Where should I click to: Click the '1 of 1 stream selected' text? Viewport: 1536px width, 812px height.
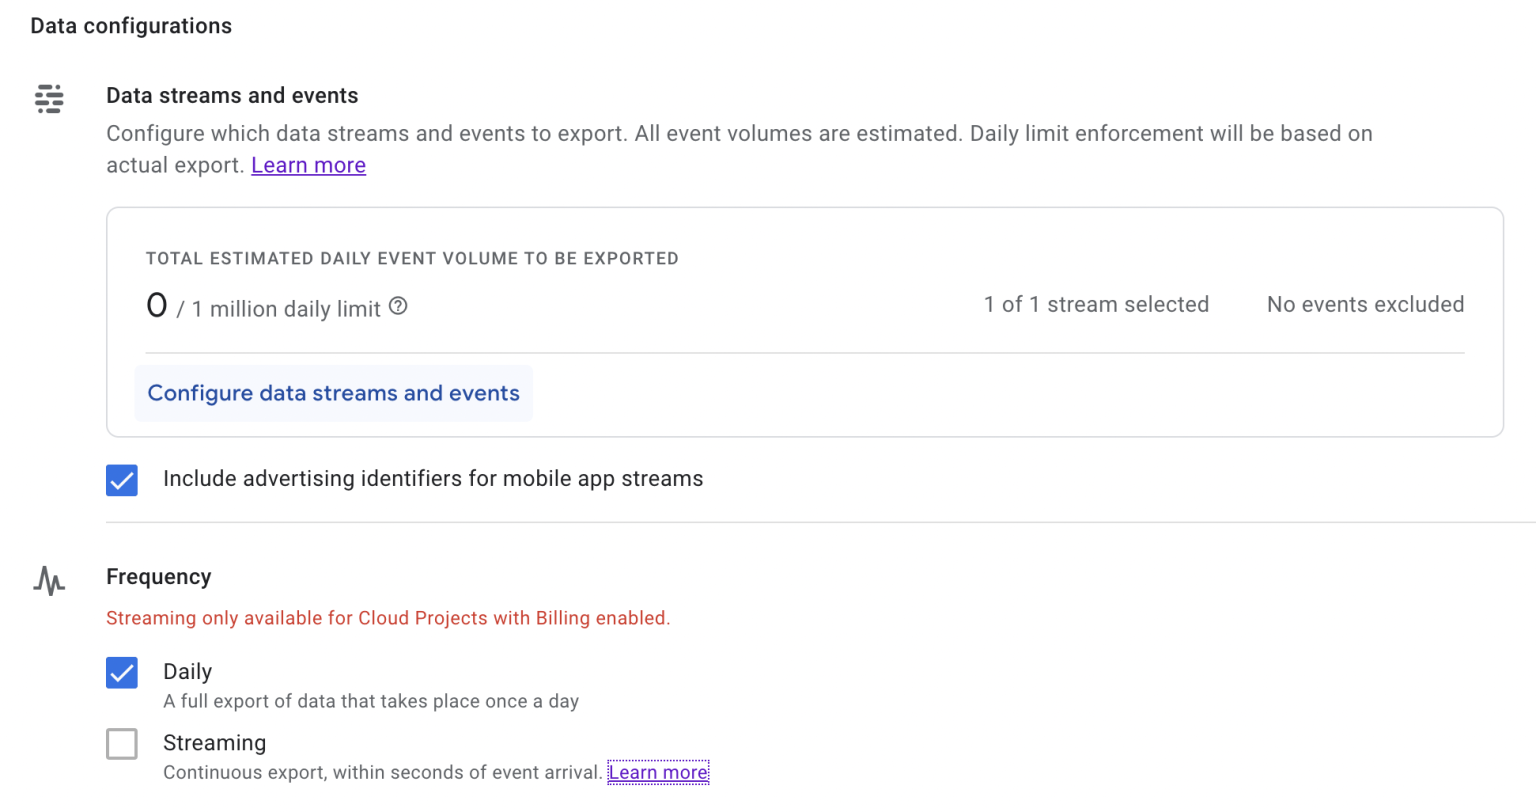(1096, 305)
